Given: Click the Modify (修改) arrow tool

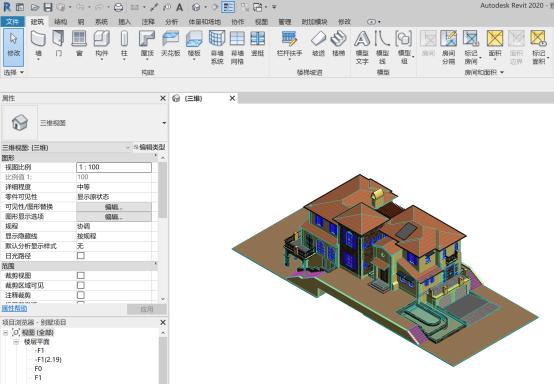Looking at the screenshot, I should [x=14, y=47].
